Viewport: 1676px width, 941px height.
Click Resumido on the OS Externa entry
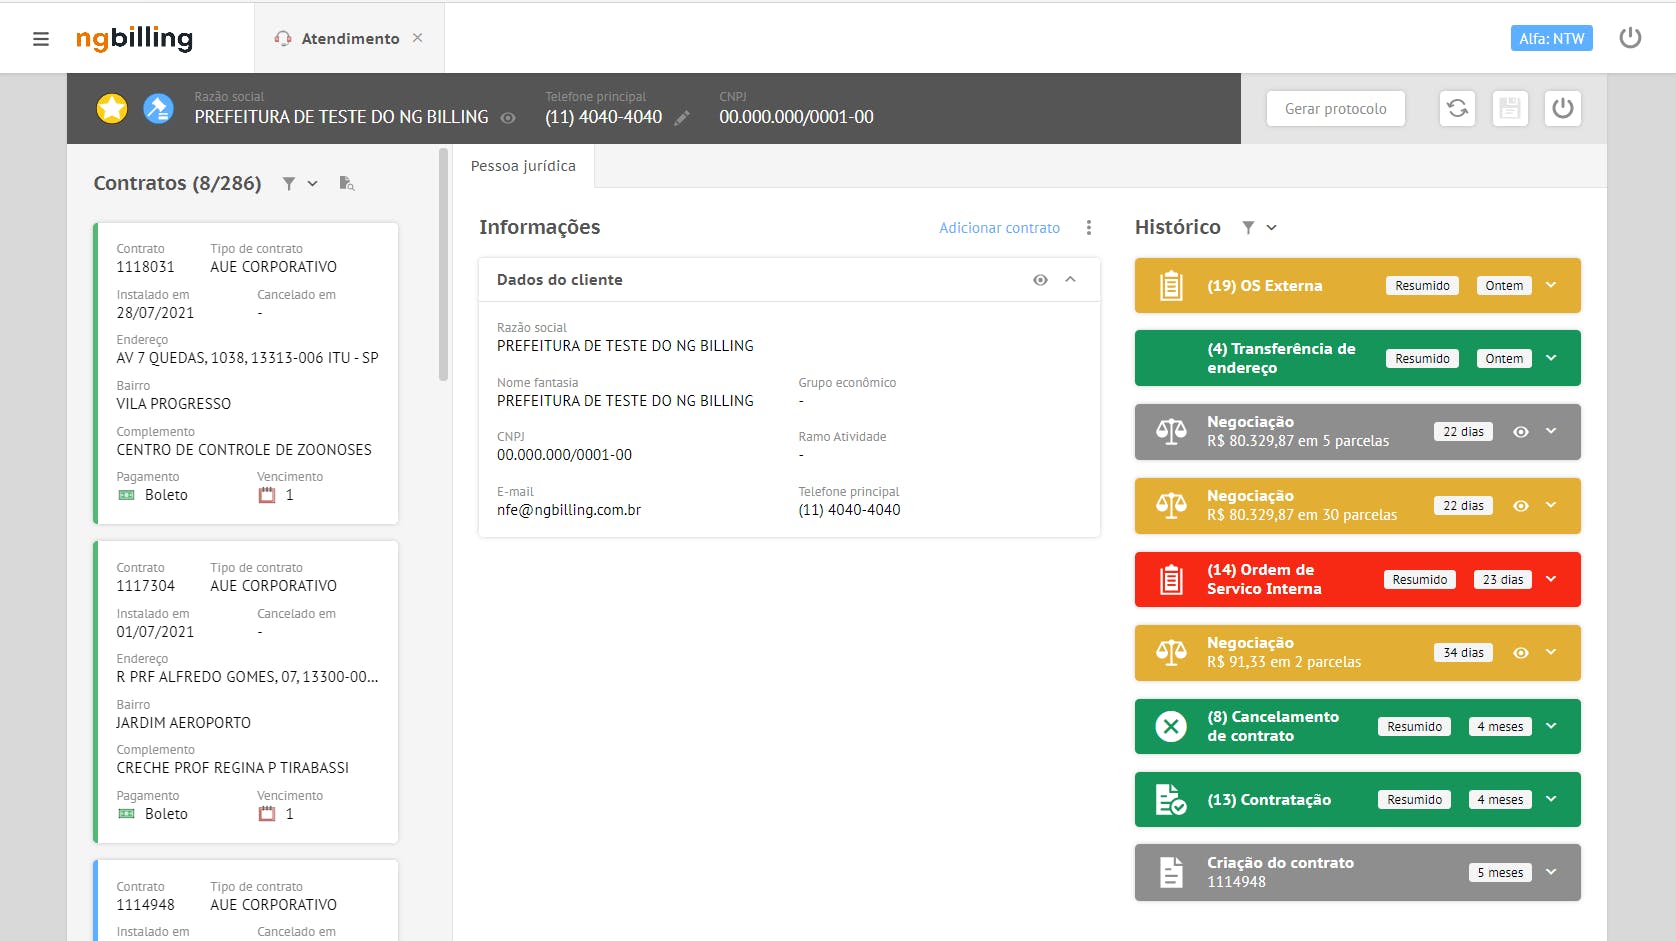click(1422, 286)
